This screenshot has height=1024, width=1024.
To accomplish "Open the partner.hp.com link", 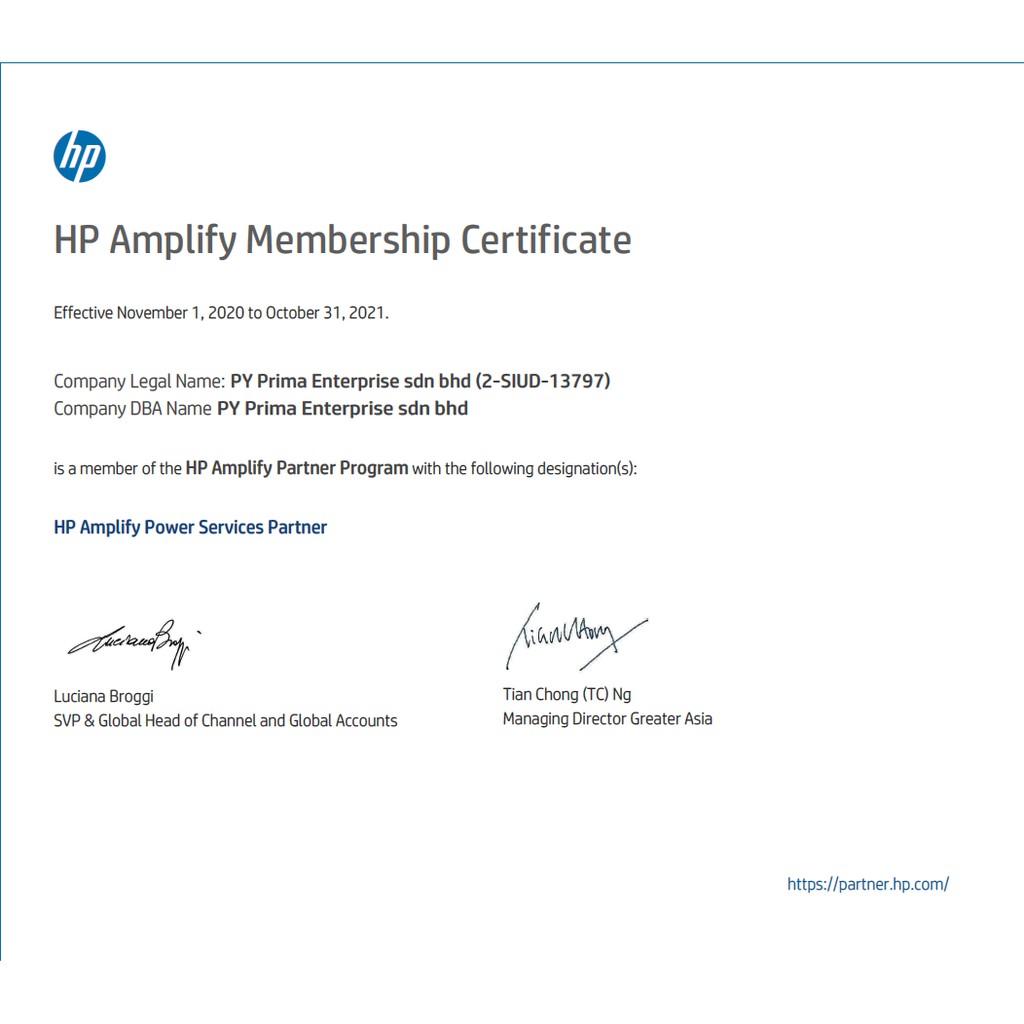I will (x=867, y=884).
